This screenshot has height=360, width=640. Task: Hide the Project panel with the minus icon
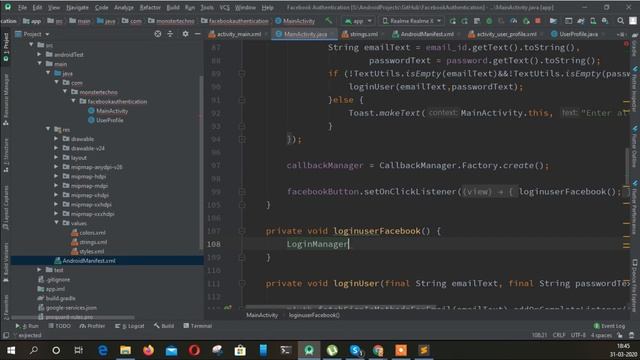pos(198,34)
